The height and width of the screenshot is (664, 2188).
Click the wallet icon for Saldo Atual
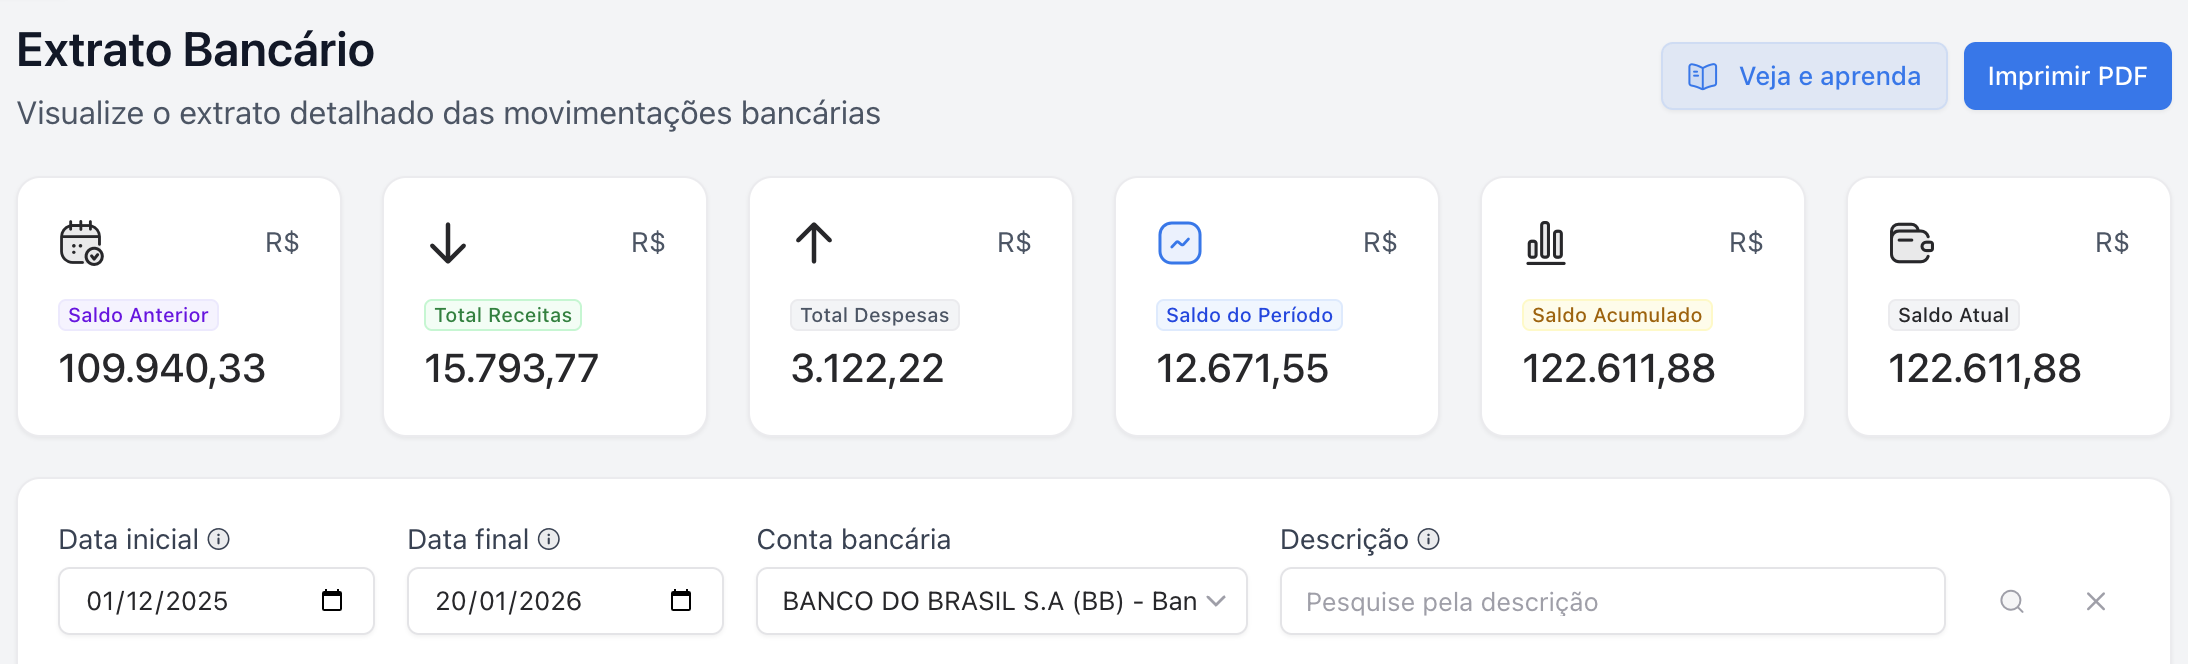[1912, 243]
